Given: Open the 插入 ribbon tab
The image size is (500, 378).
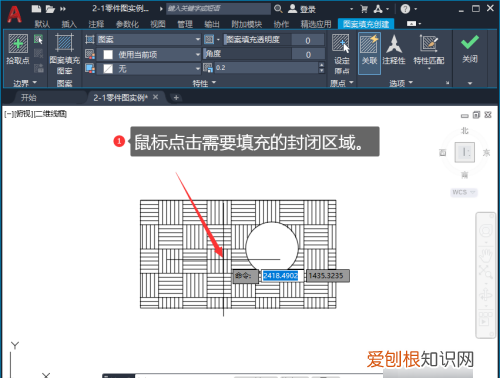Looking at the screenshot, I should click(x=69, y=24).
